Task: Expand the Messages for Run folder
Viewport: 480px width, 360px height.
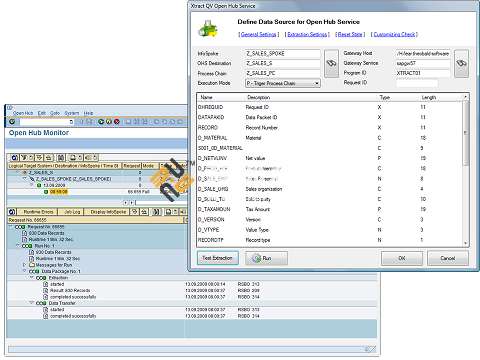Action: pyautogui.click(x=24, y=265)
